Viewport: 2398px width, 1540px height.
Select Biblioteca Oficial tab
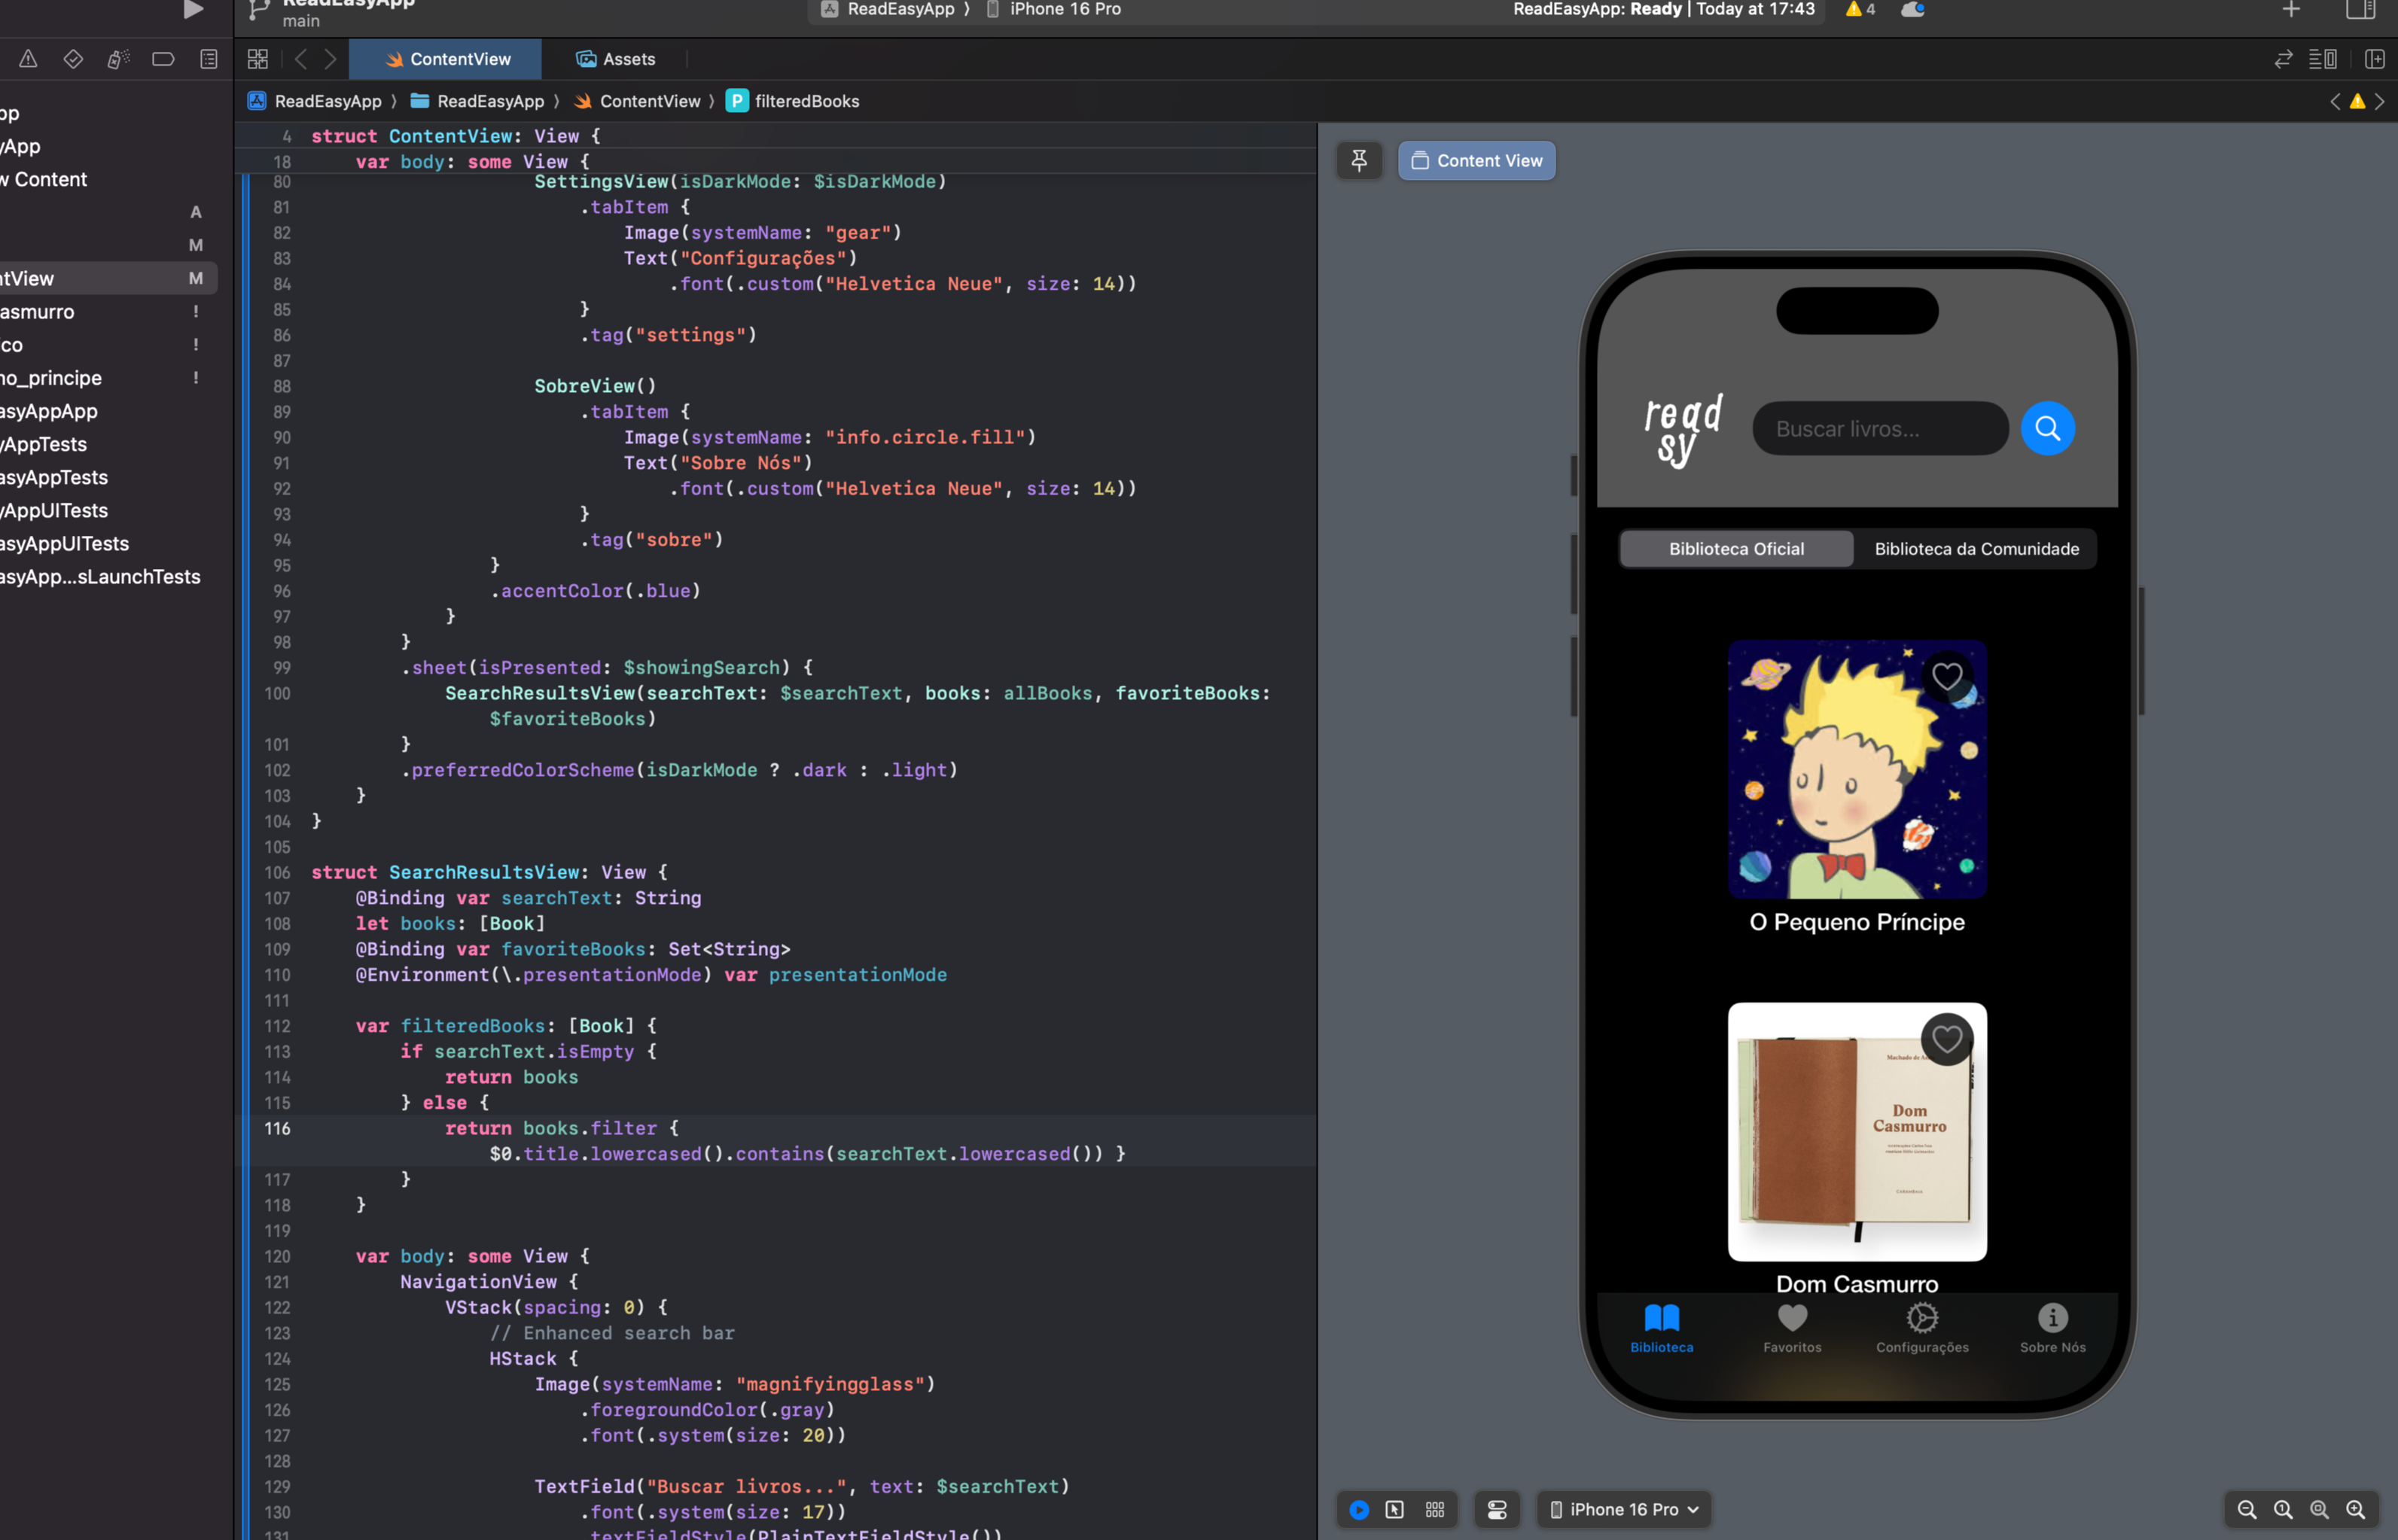click(x=1735, y=547)
